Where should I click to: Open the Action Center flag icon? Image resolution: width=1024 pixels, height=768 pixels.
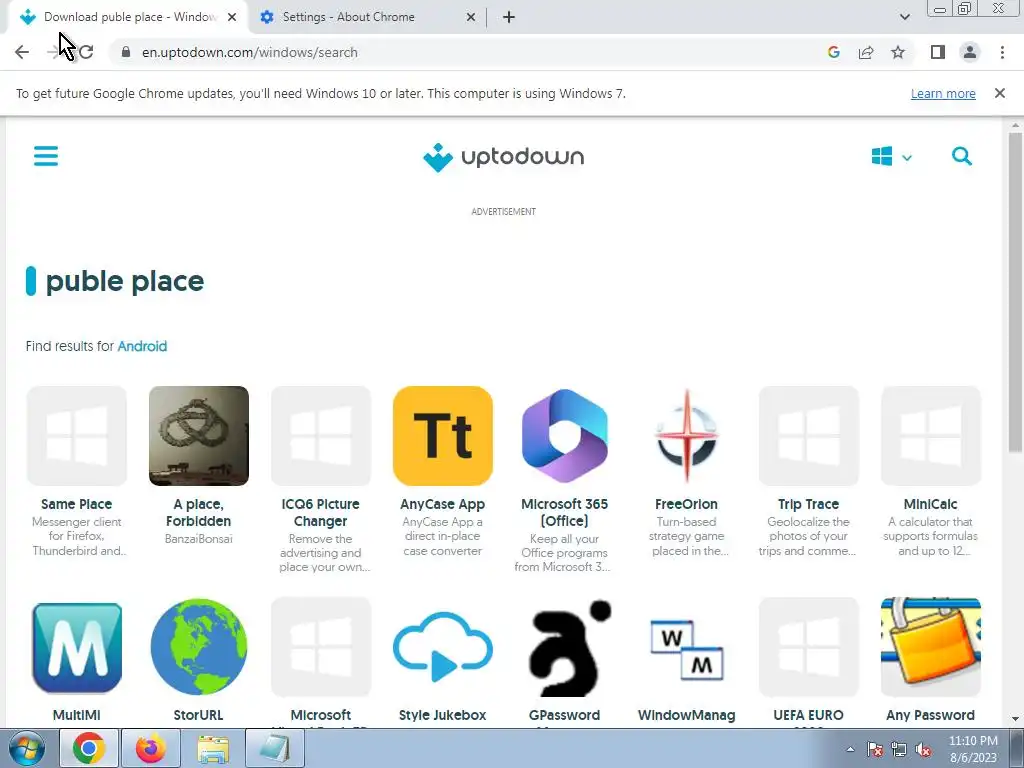tap(875, 749)
